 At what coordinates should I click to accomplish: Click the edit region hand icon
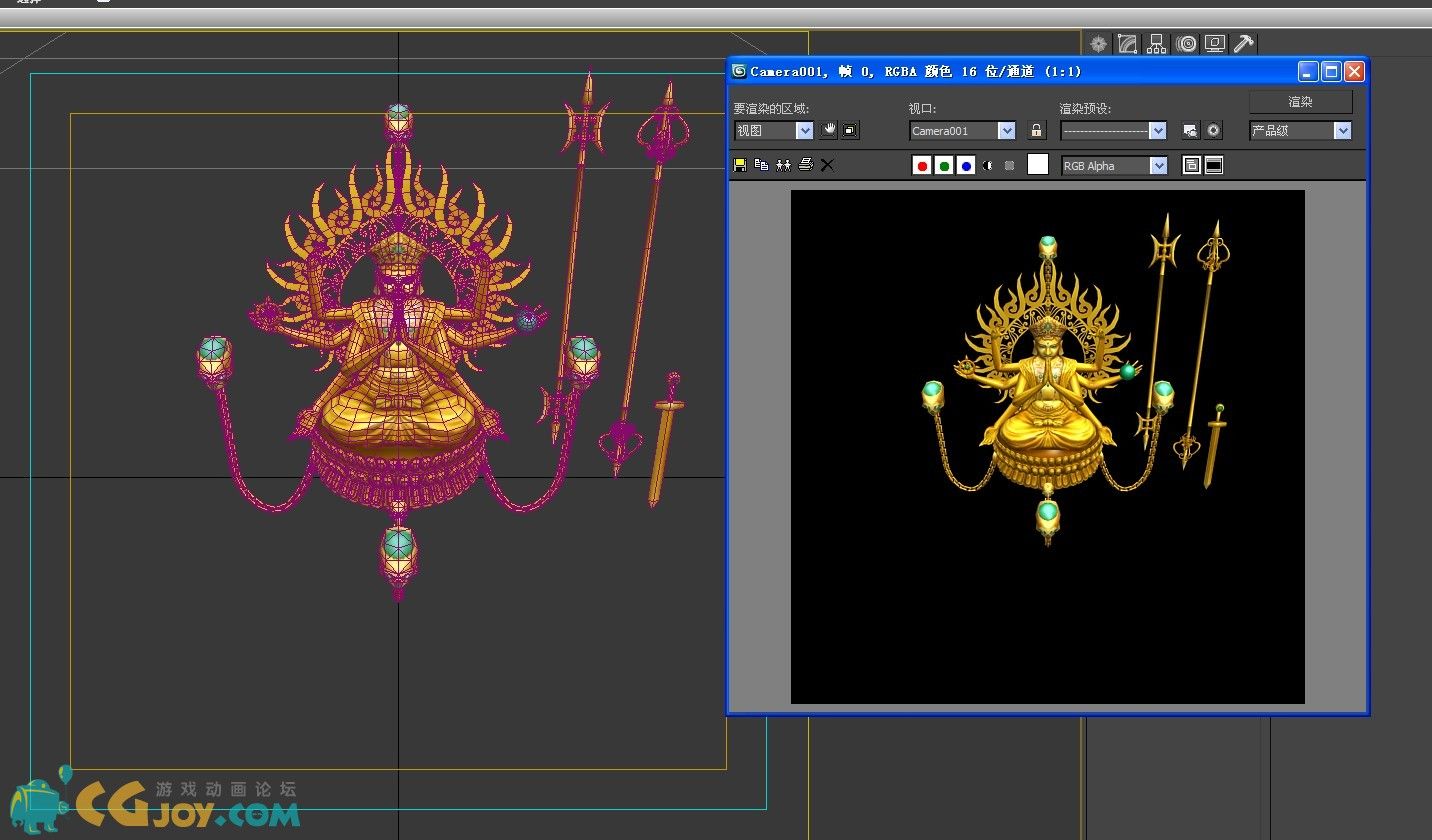point(829,130)
